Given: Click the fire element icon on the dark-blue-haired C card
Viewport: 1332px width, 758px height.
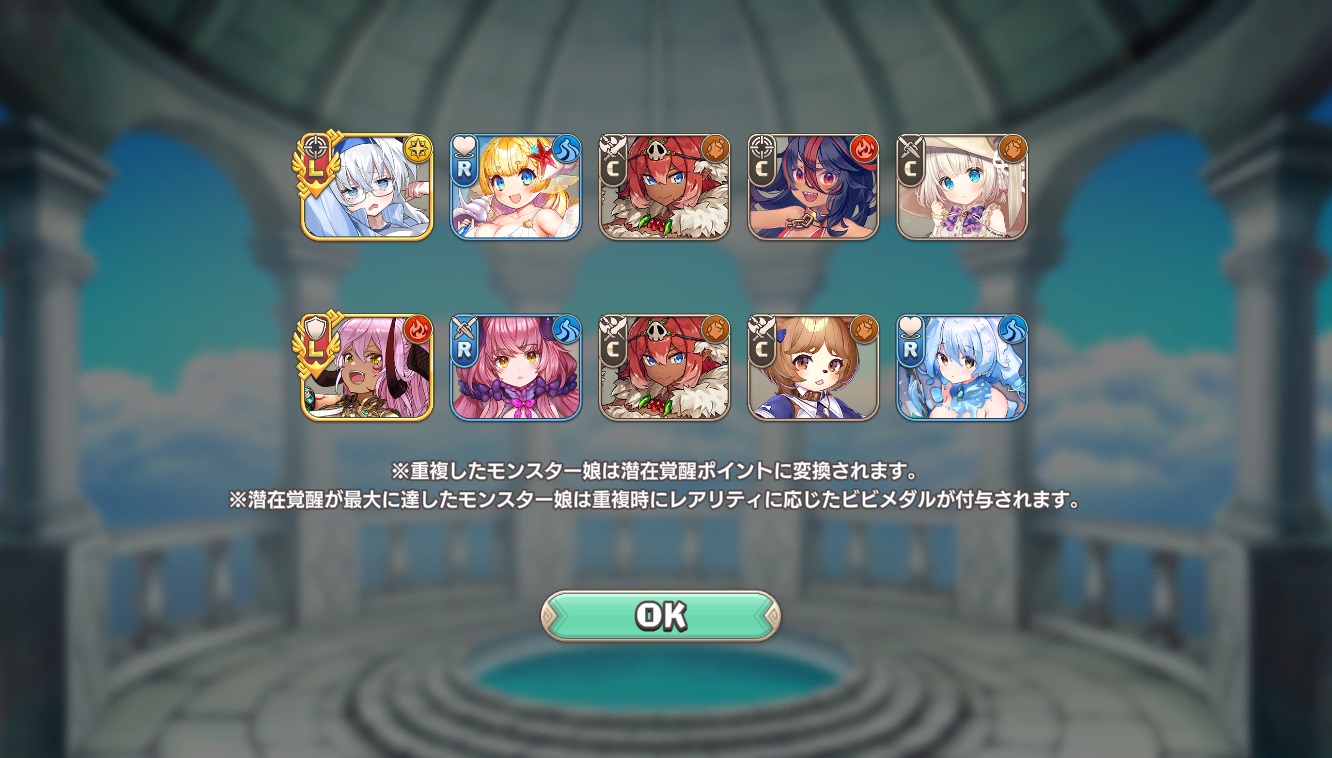Looking at the screenshot, I should [x=864, y=150].
